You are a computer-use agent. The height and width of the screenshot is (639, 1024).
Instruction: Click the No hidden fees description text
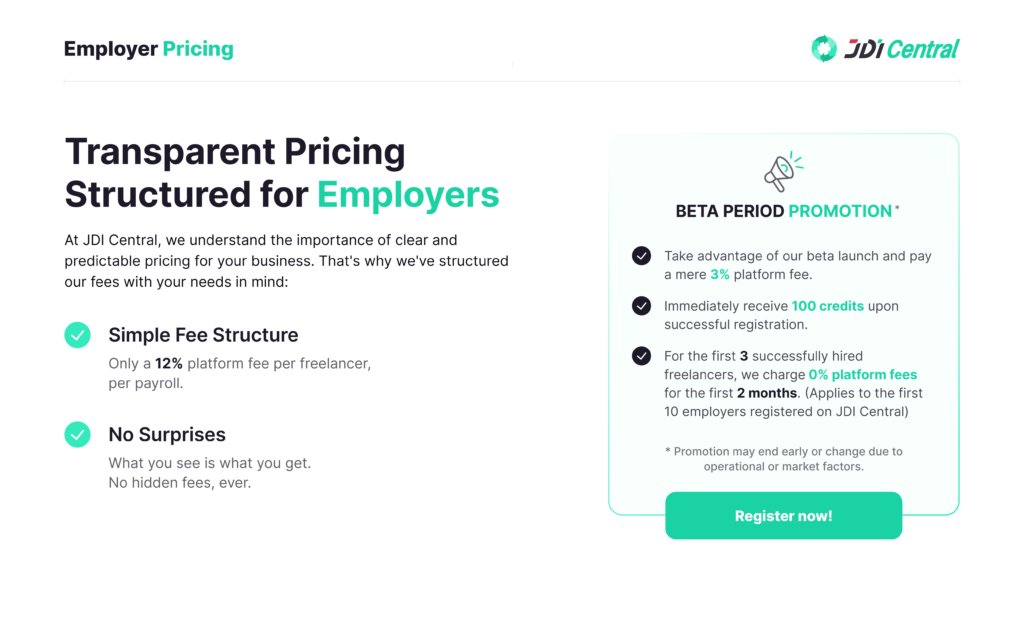pyautogui.click(x=182, y=482)
